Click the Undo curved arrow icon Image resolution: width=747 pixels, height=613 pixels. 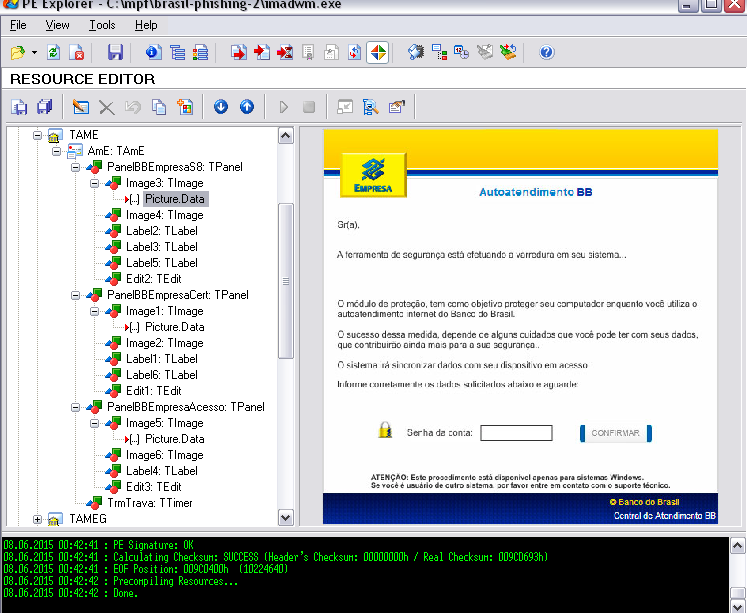tap(132, 107)
